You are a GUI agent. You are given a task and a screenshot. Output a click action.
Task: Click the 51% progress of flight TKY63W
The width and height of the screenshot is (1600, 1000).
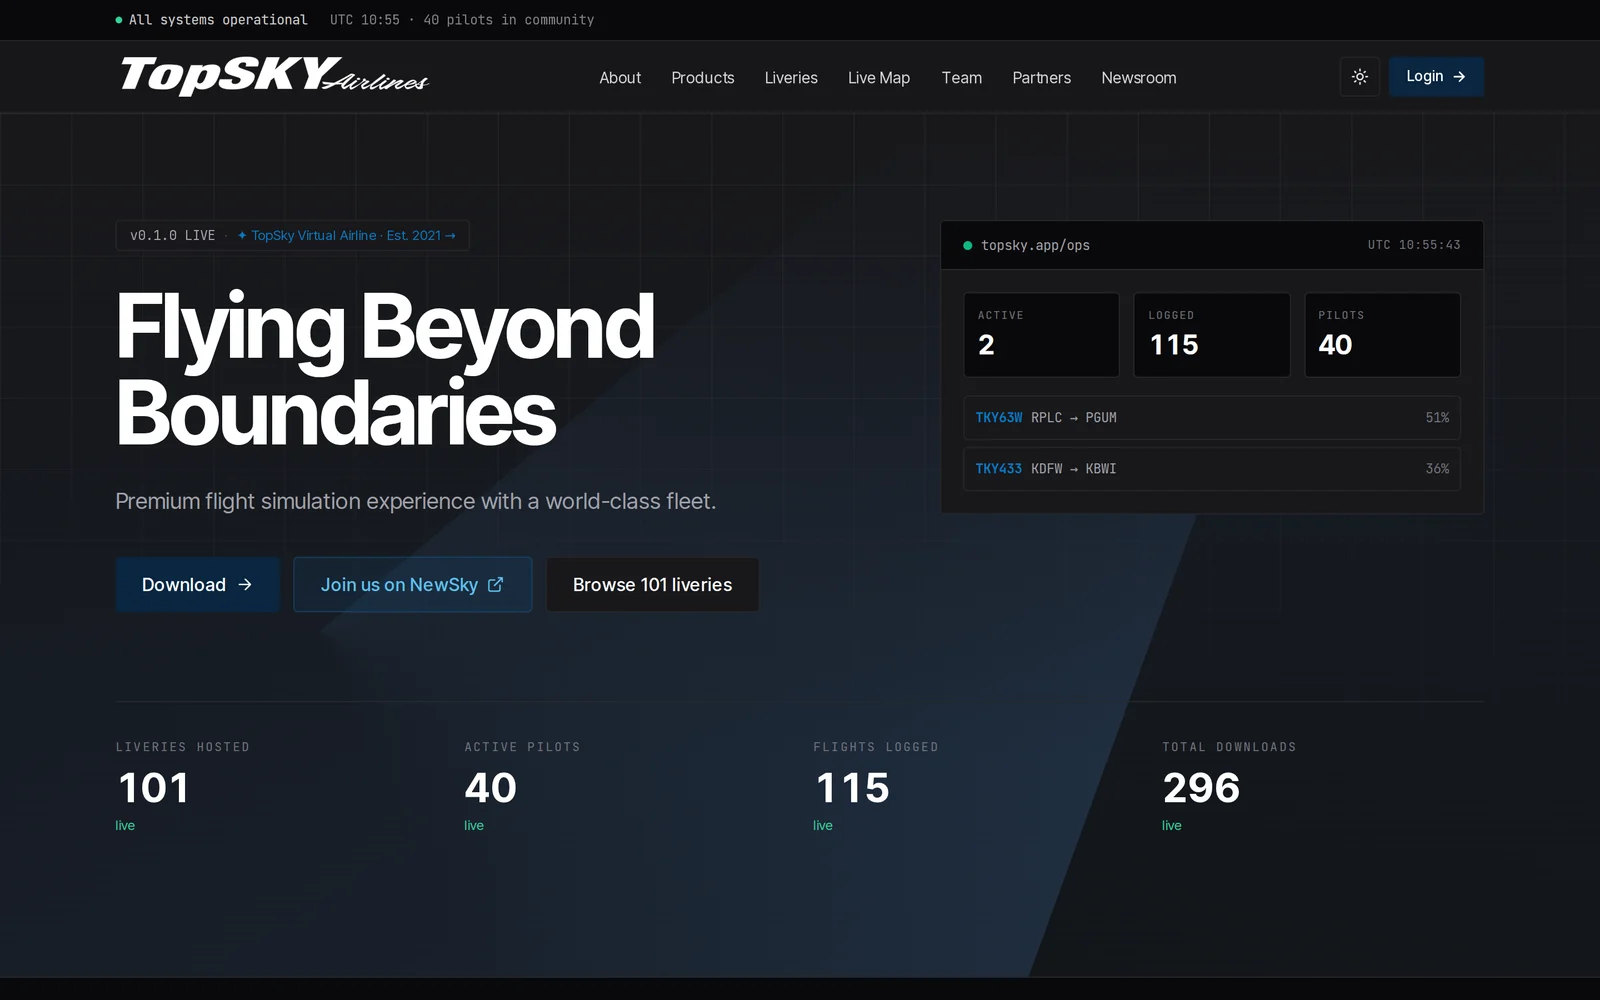click(x=1437, y=418)
